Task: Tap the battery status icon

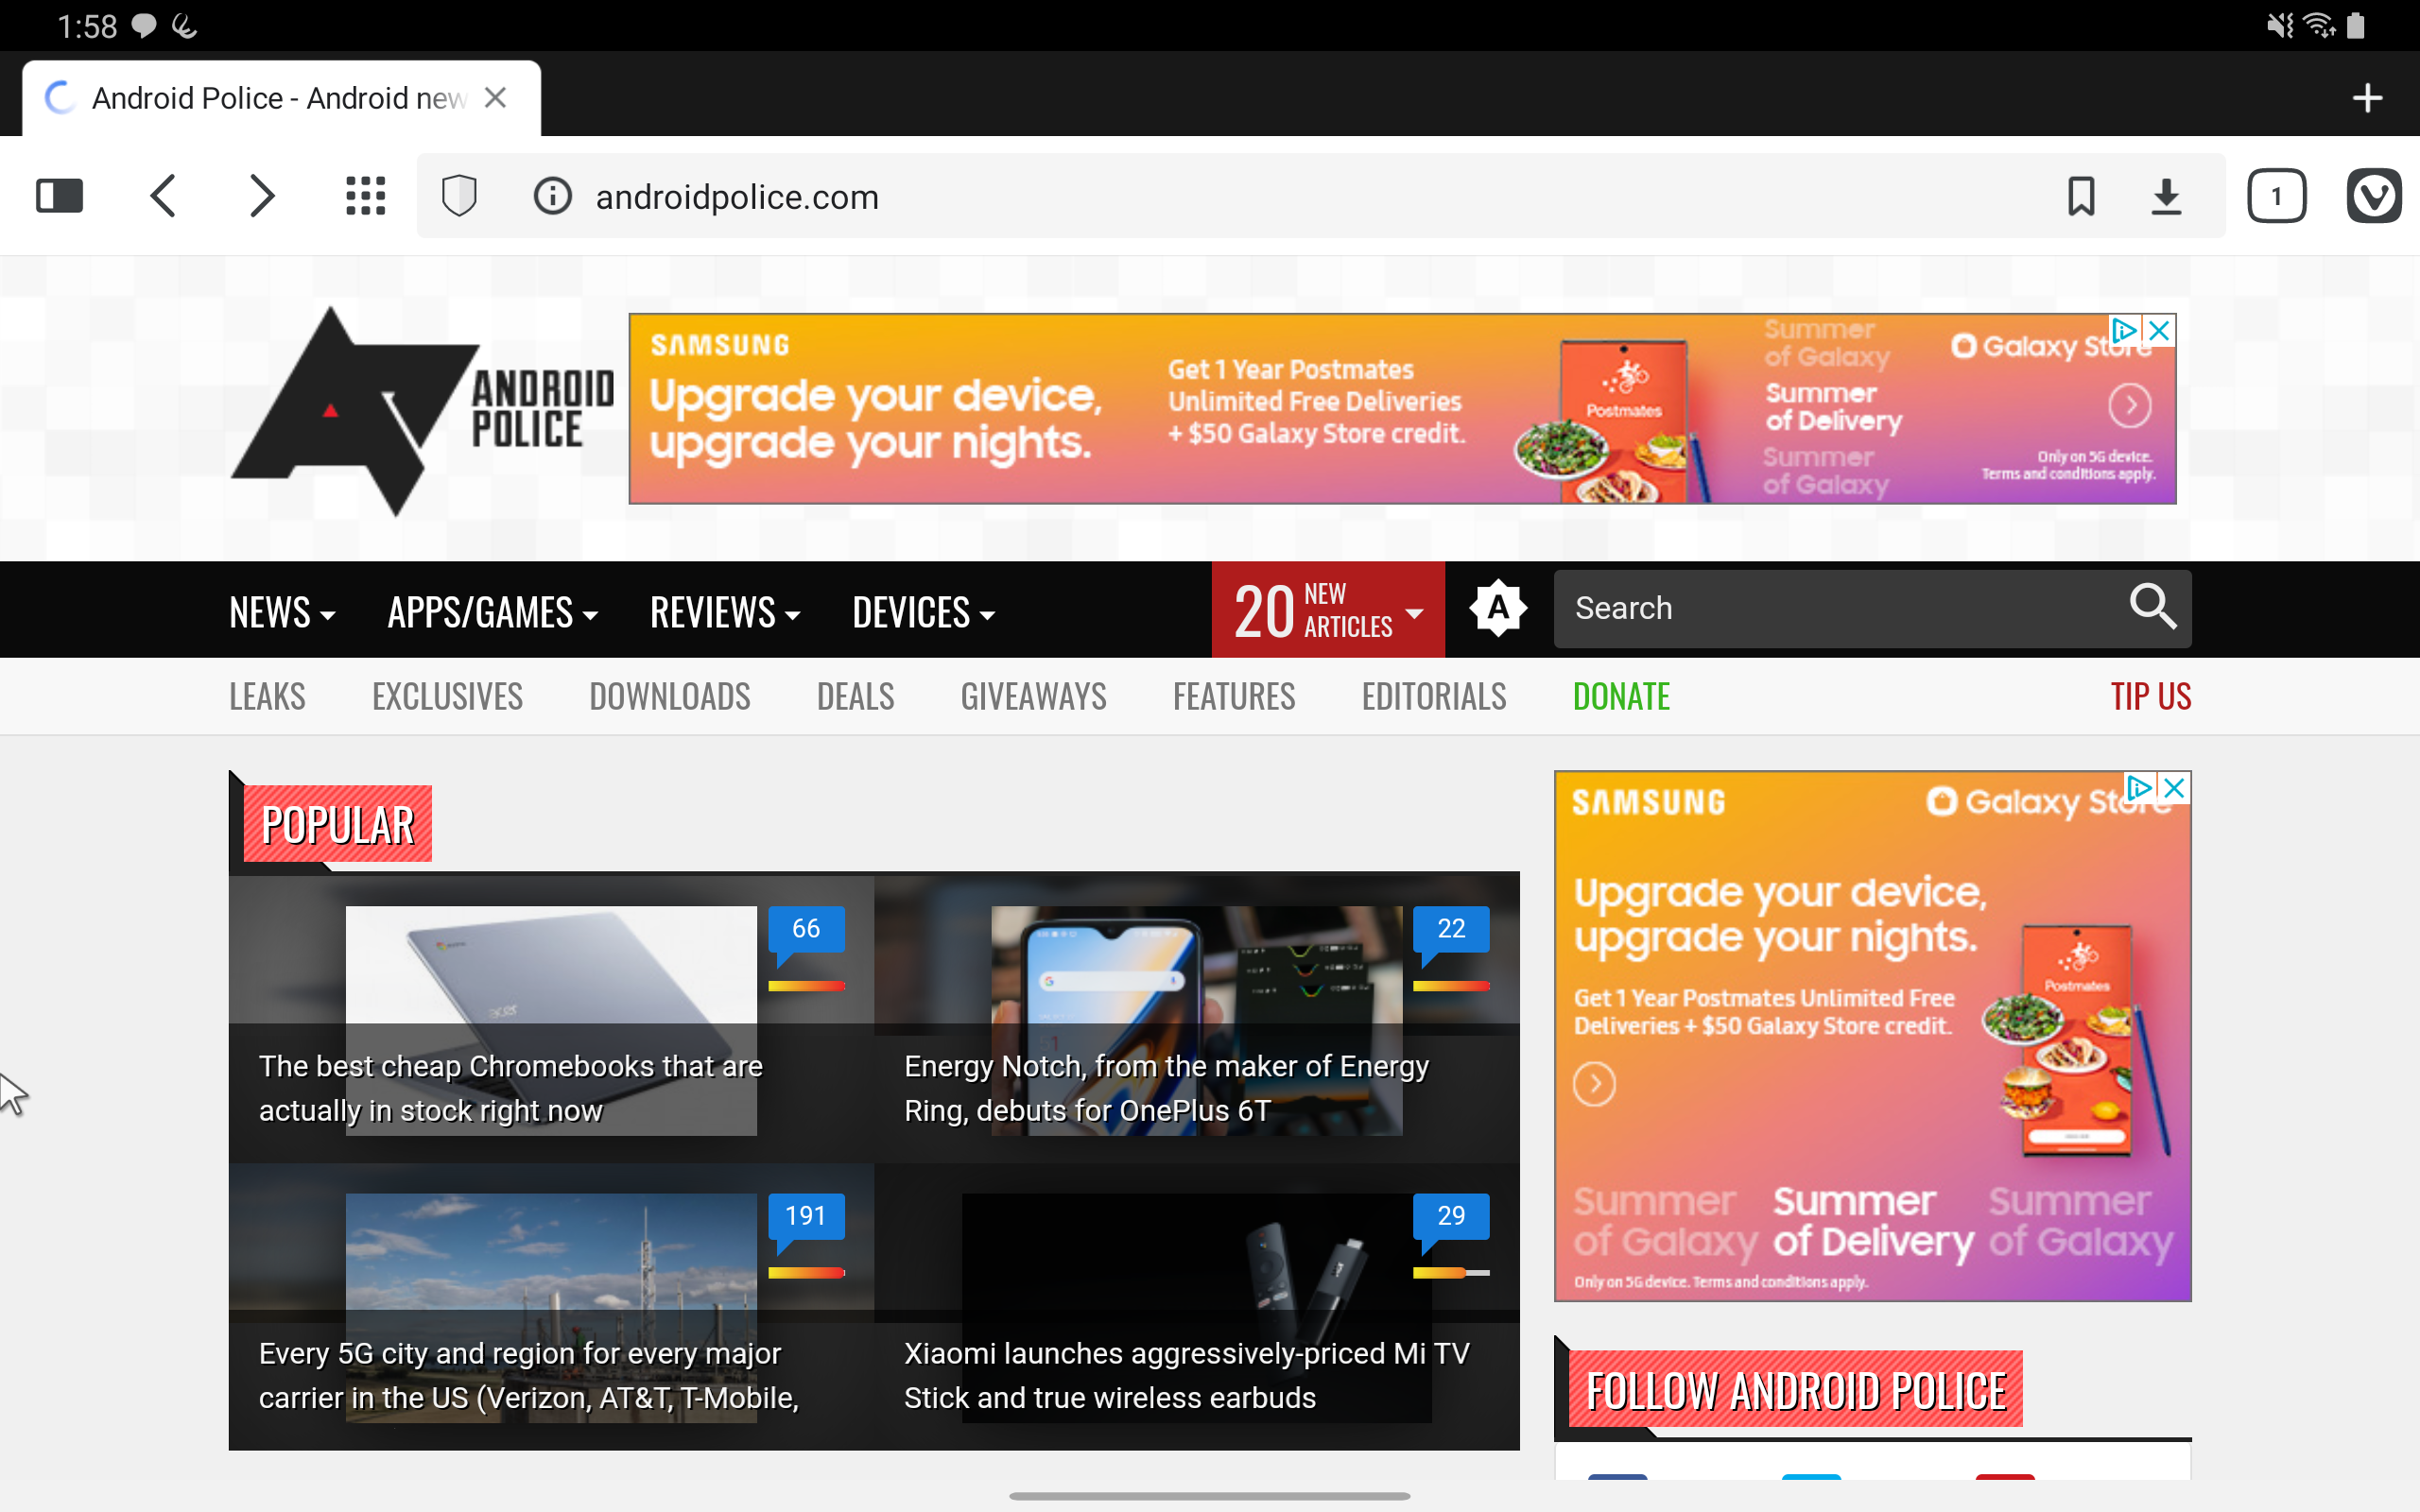Action: [2356, 25]
